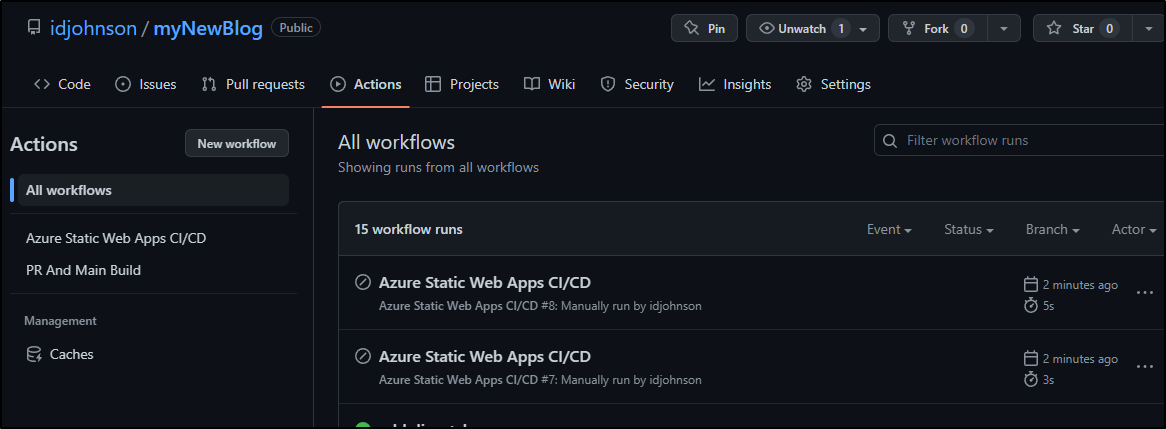Click the '15 workflow runs' text
The image size is (1166, 429).
[408, 230]
